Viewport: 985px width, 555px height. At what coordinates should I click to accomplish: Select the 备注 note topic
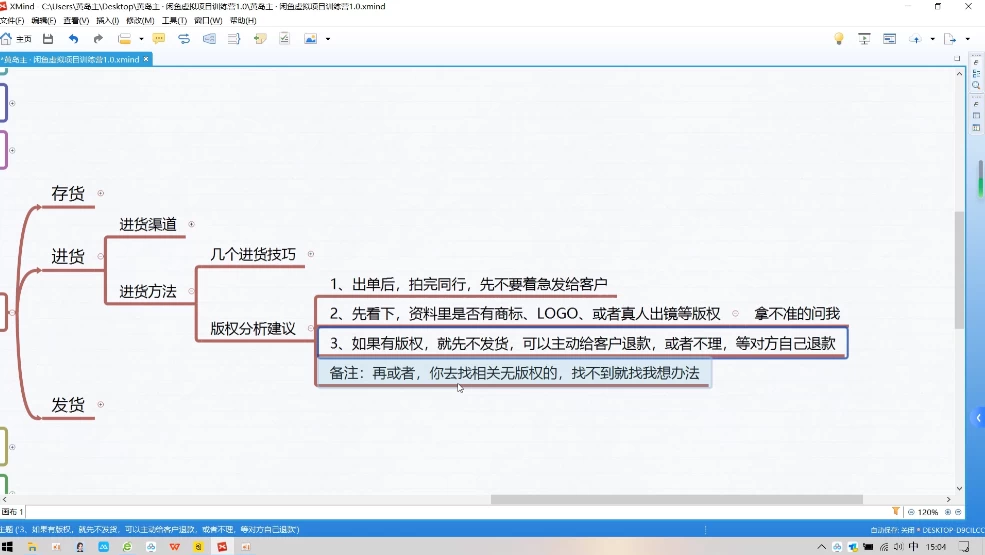(x=514, y=373)
